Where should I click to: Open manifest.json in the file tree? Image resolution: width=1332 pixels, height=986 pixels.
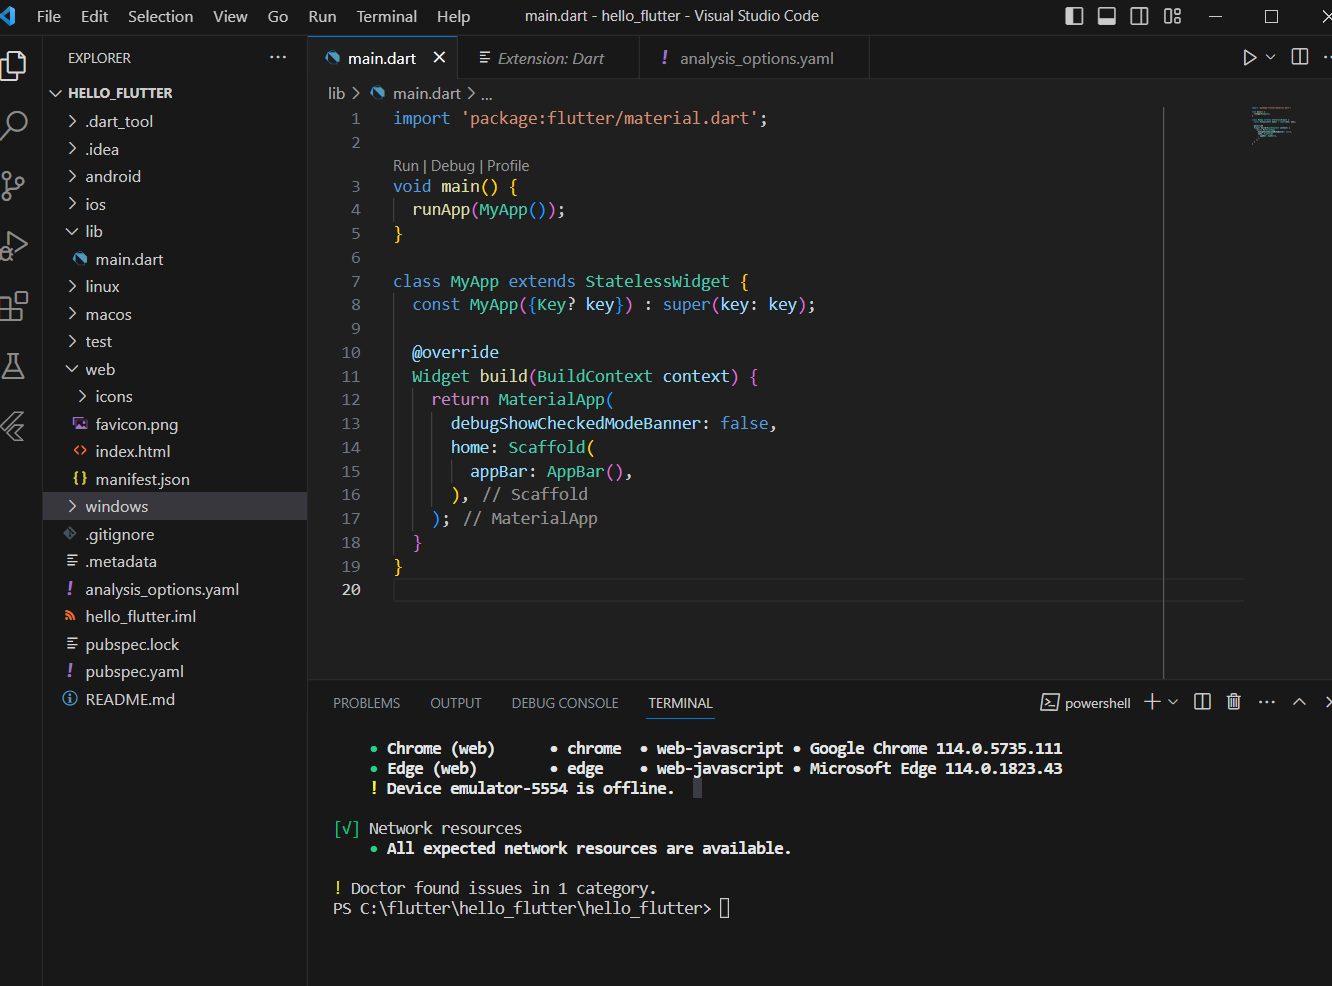point(175,479)
